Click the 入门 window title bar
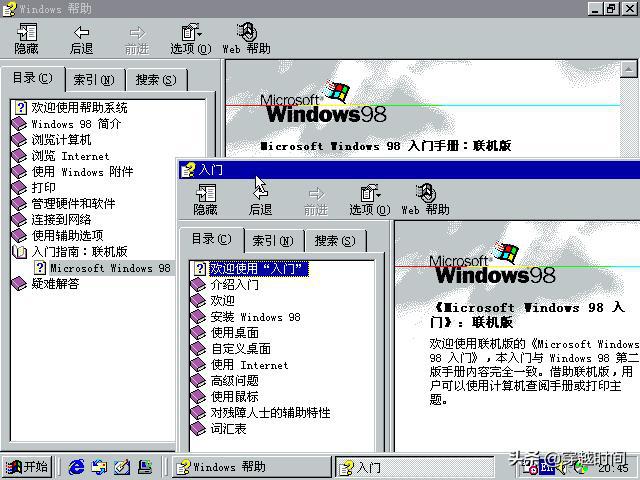Viewport: 640px width, 480px height. [408, 170]
